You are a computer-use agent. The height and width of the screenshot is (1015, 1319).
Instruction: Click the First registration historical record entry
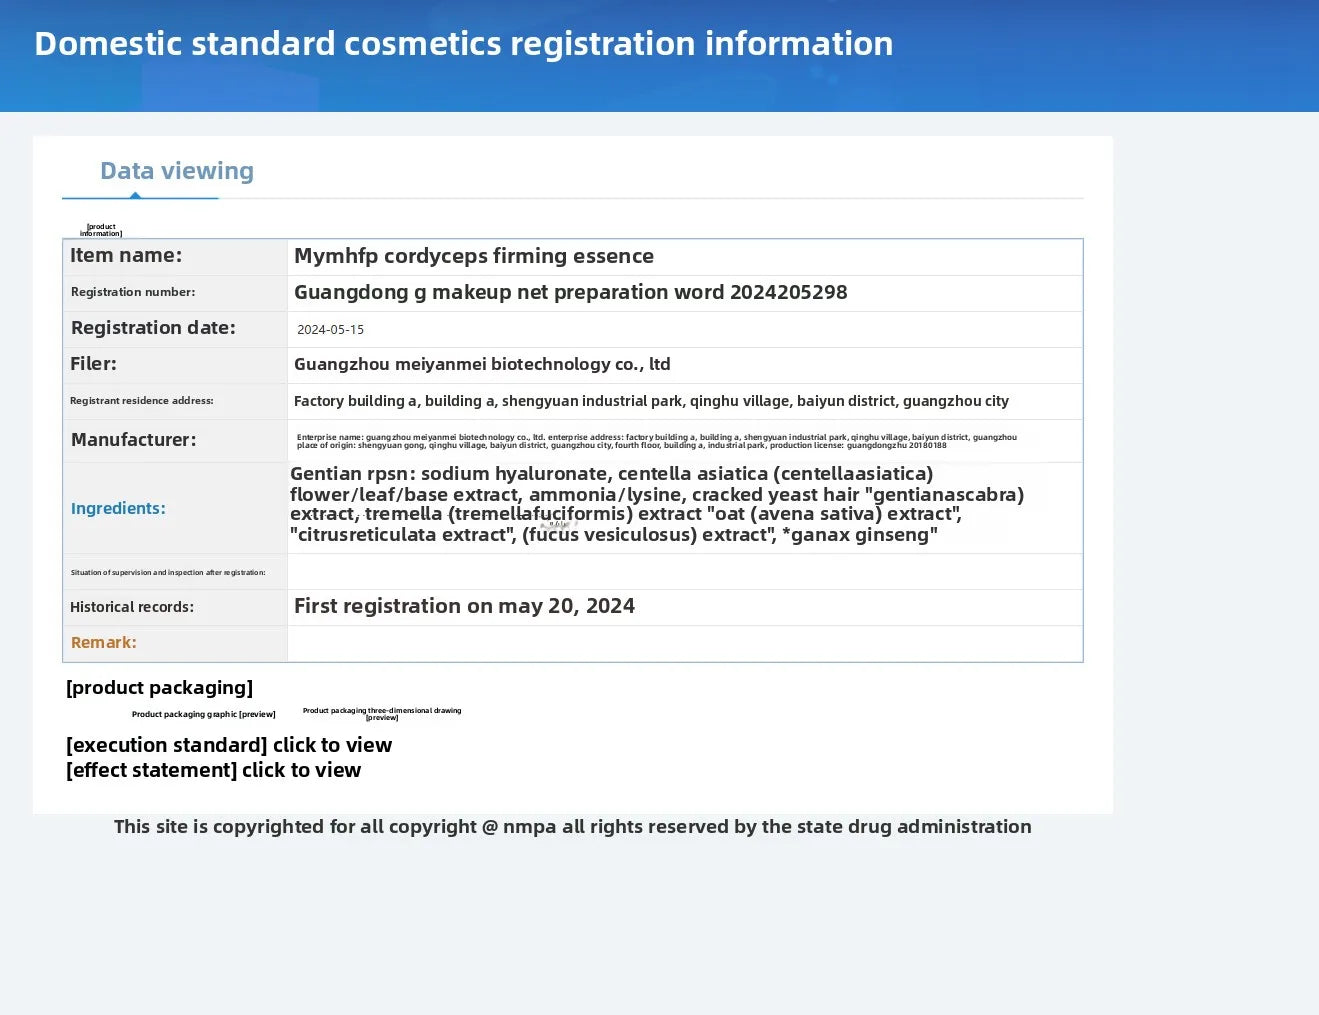(464, 606)
